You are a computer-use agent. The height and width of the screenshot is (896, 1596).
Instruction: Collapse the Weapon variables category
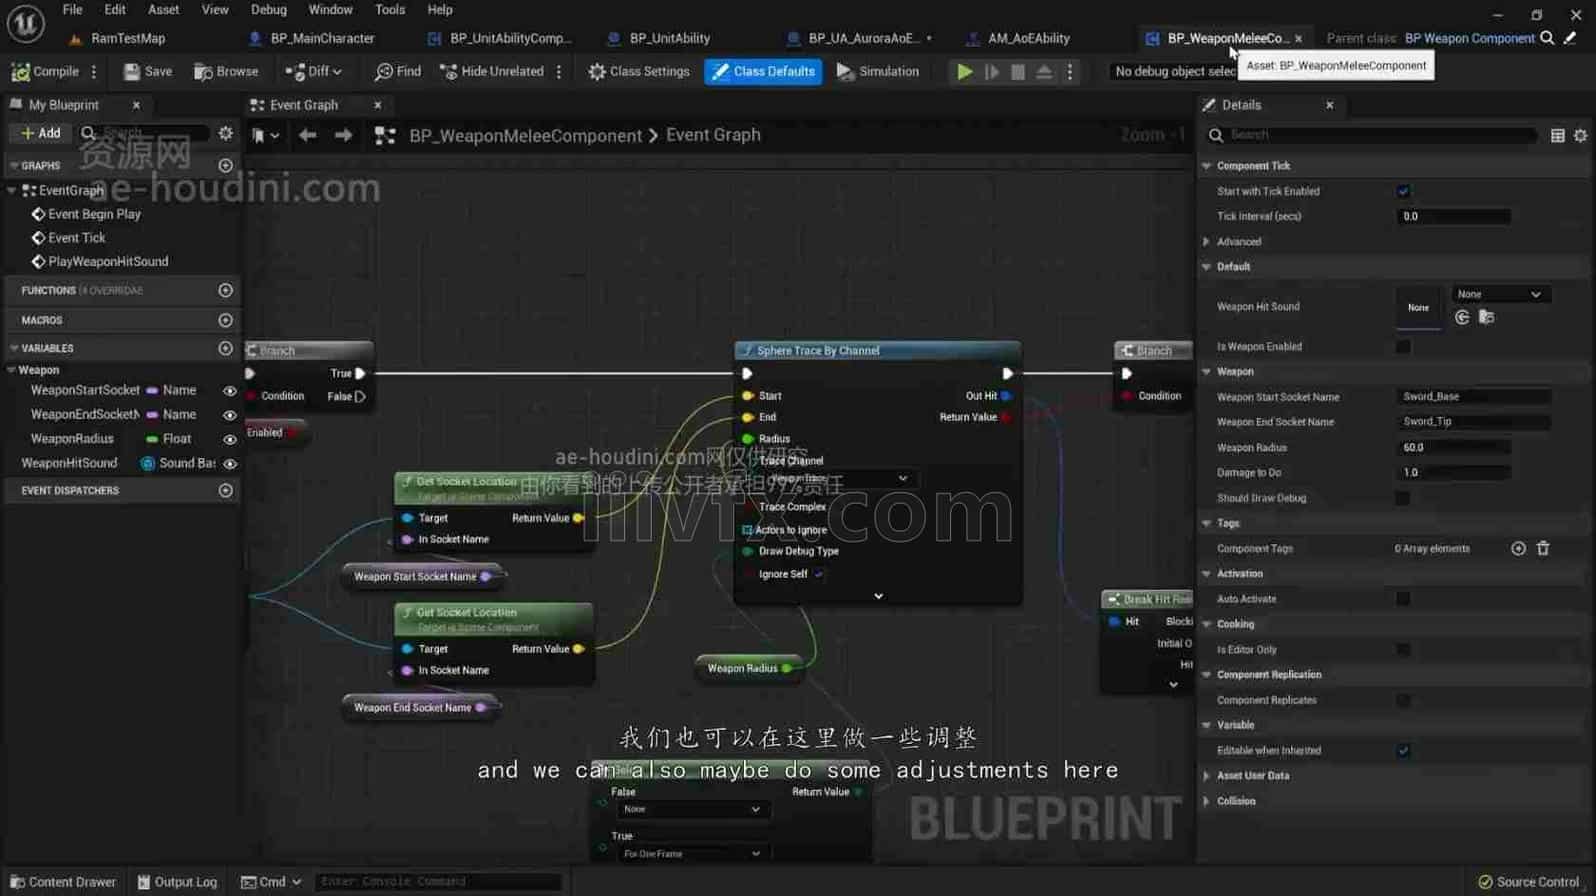click(11, 370)
